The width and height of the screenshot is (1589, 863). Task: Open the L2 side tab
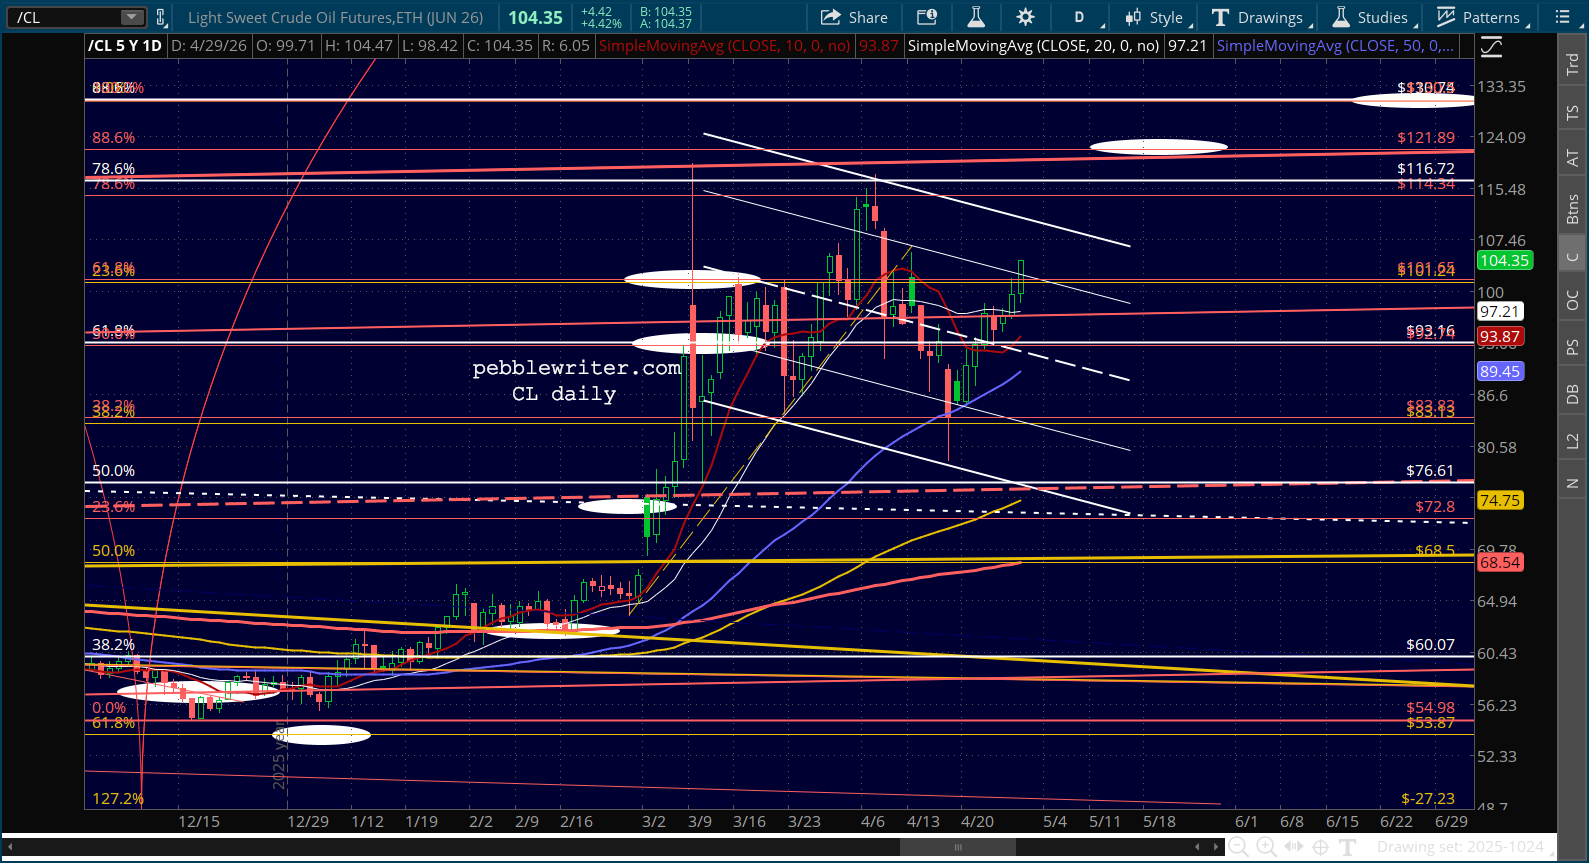pyautogui.click(x=1573, y=441)
